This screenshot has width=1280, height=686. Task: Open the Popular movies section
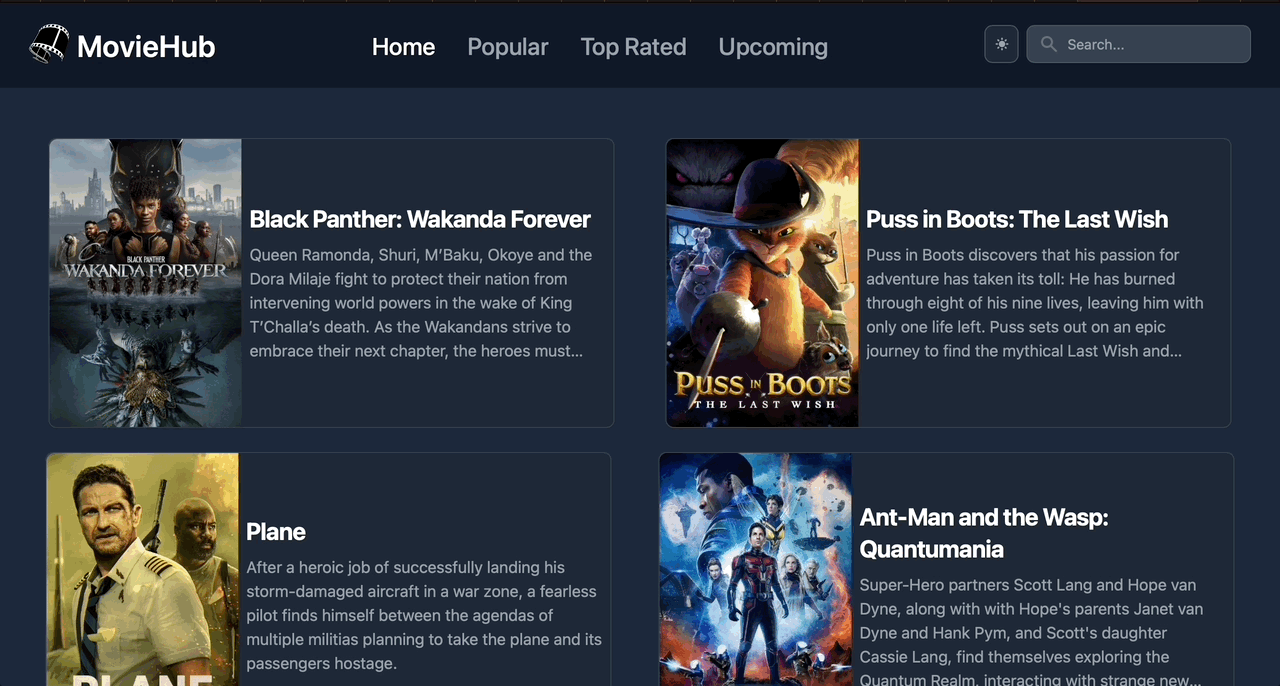[x=507, y=46]
